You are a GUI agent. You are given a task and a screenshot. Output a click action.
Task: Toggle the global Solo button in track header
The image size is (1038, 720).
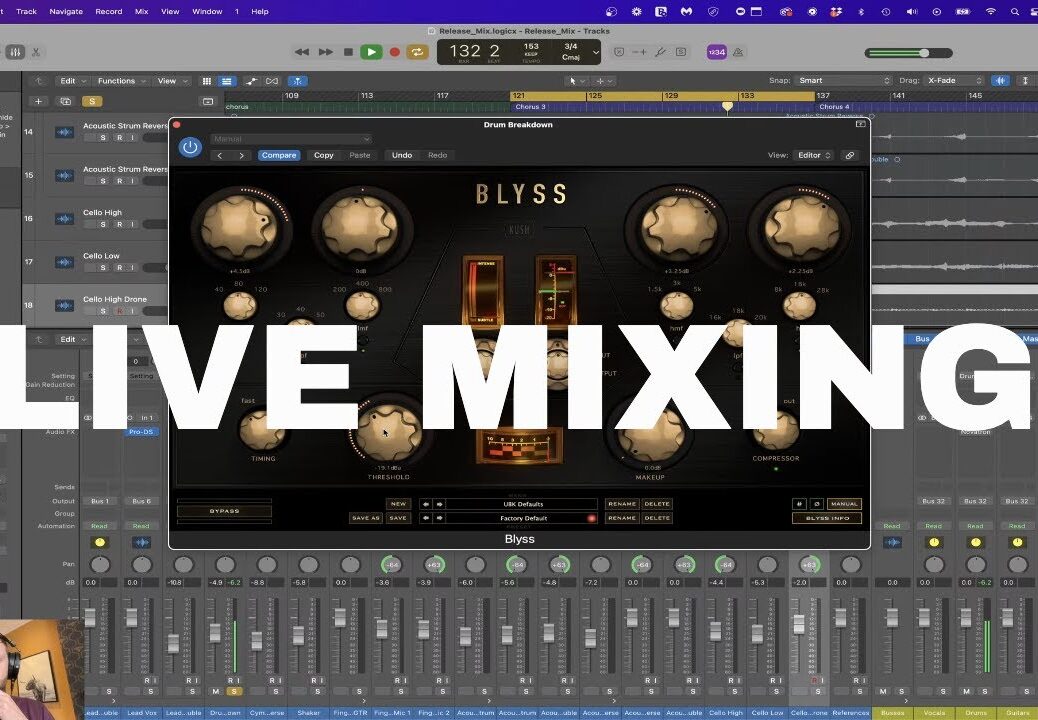point(92,101)
